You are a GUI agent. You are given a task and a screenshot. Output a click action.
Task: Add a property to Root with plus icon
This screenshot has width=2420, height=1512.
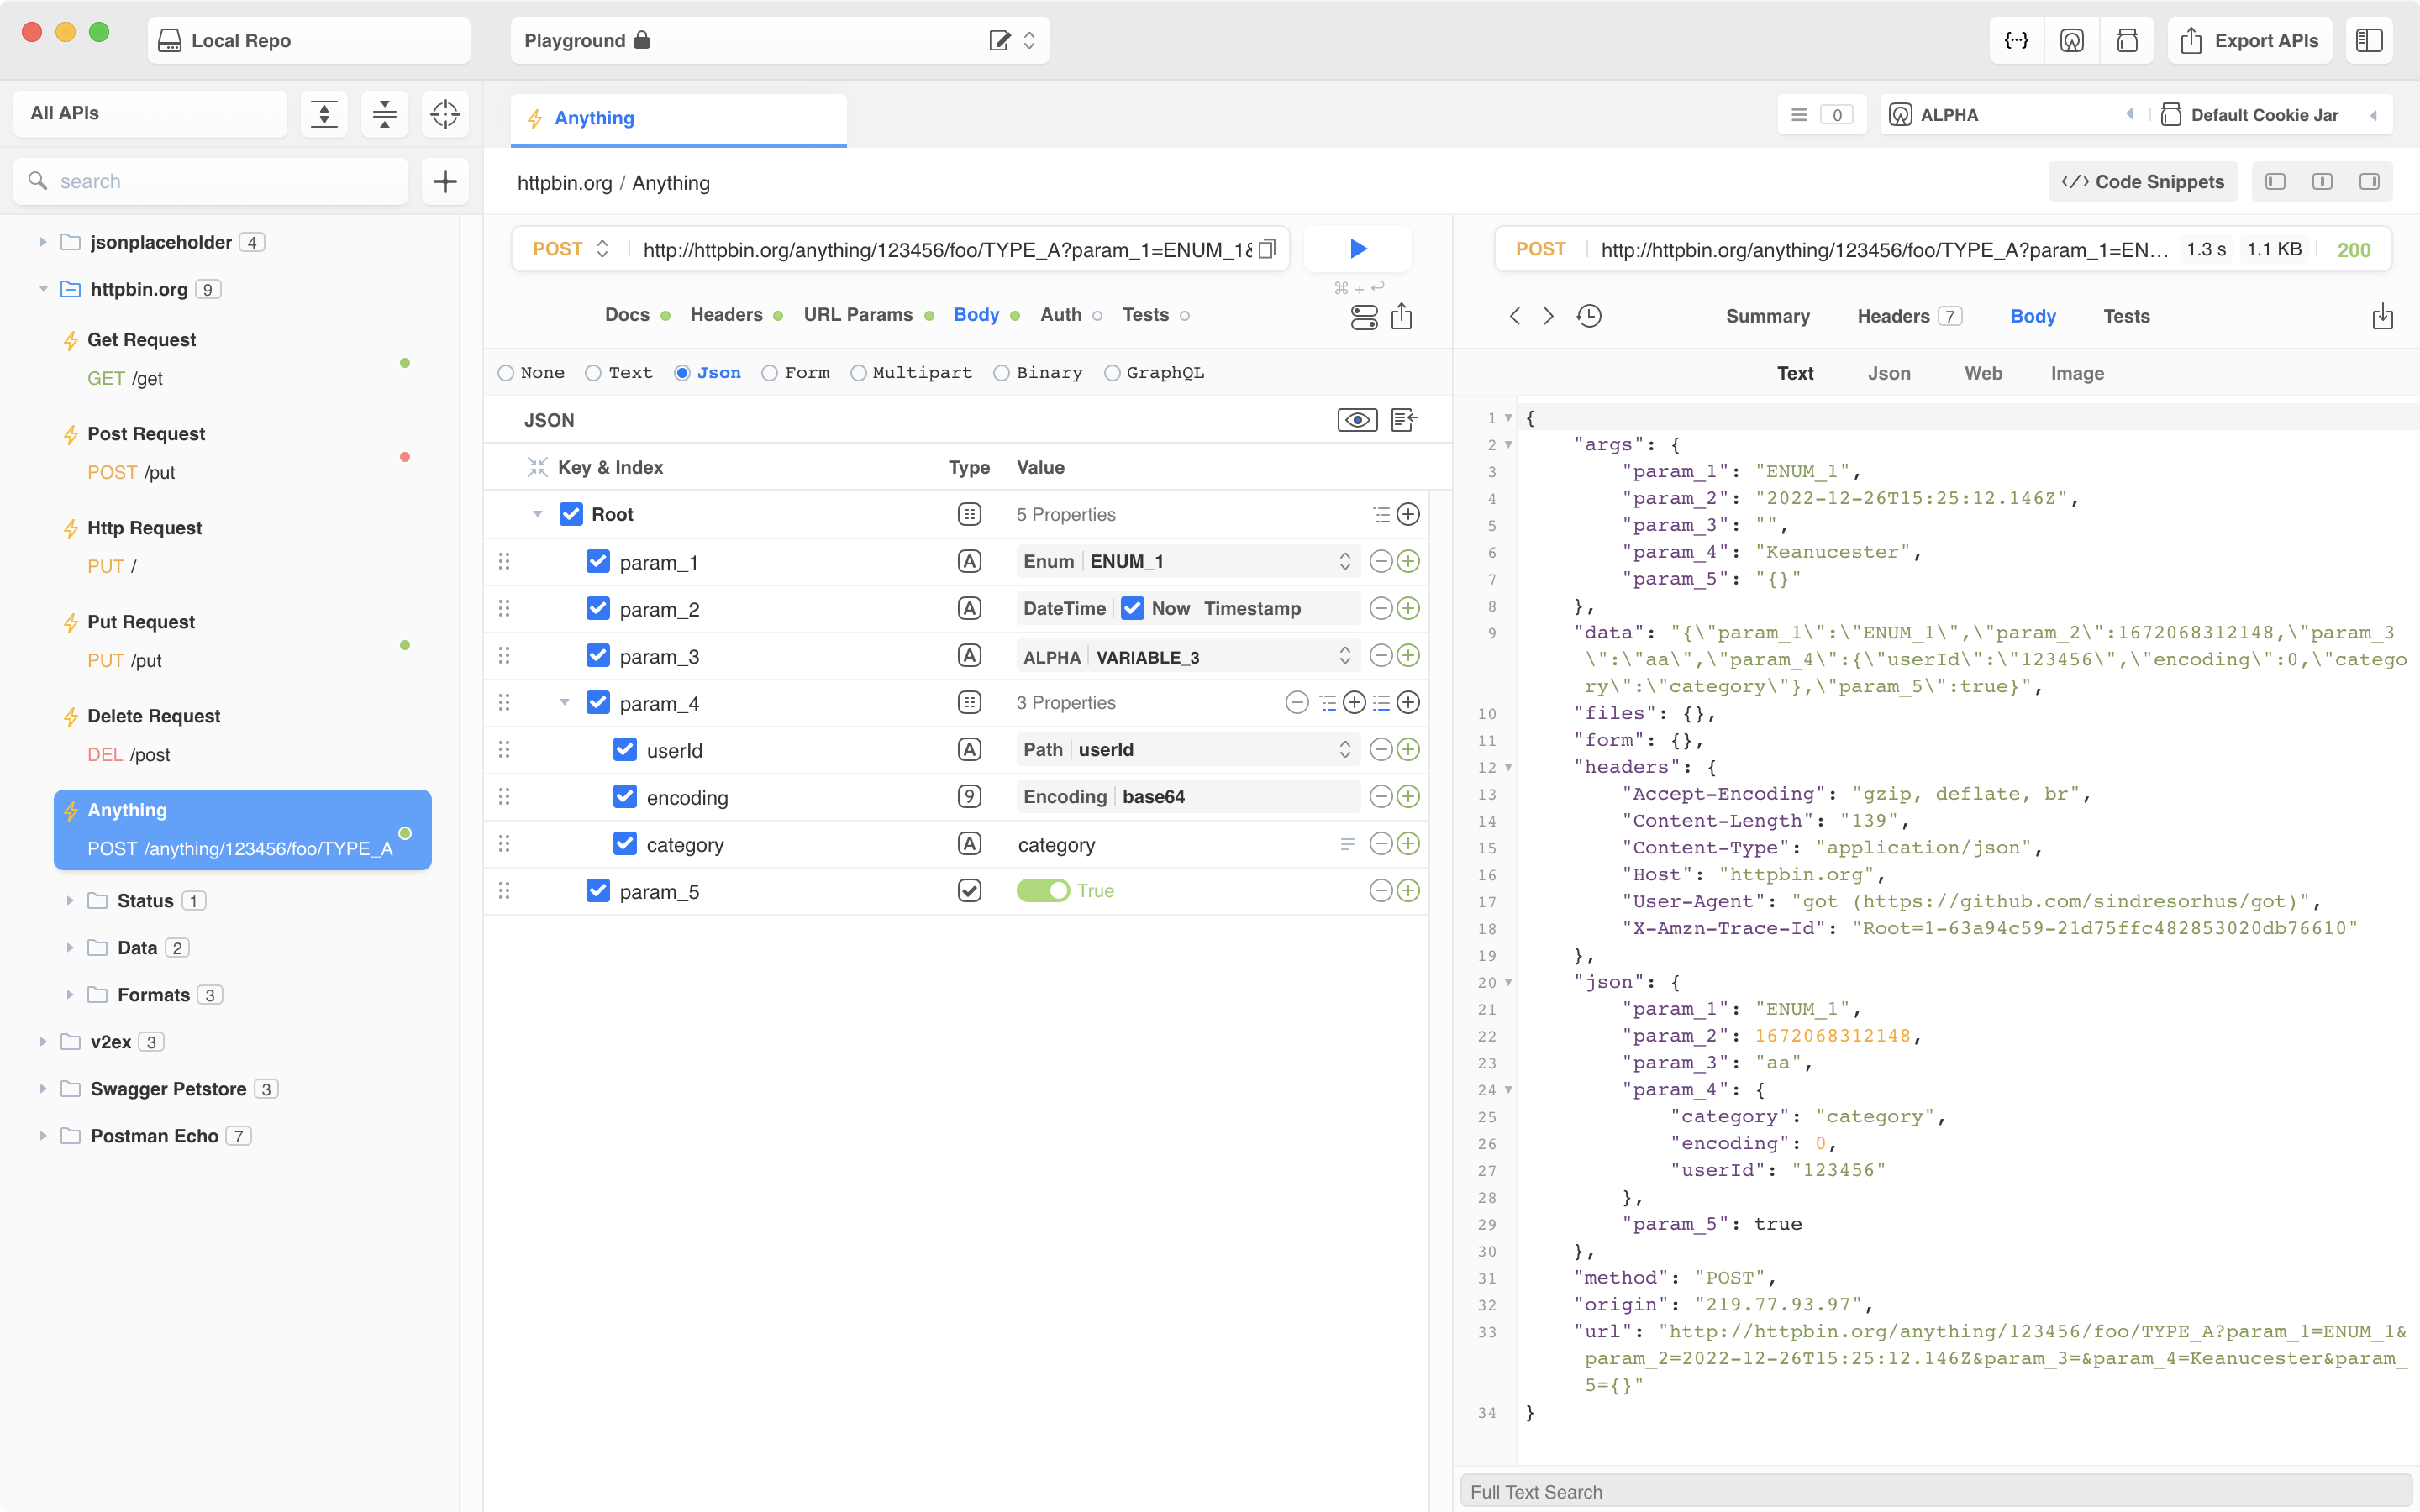[x=1408, y=514]
